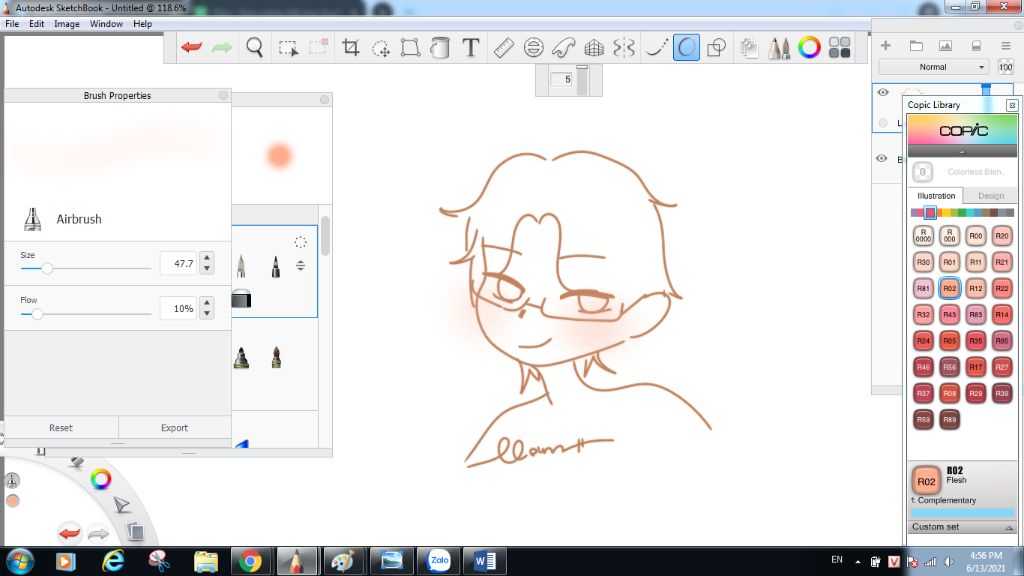
Task: Click the Flow value field showing 10%
Action: click(178, 308)
